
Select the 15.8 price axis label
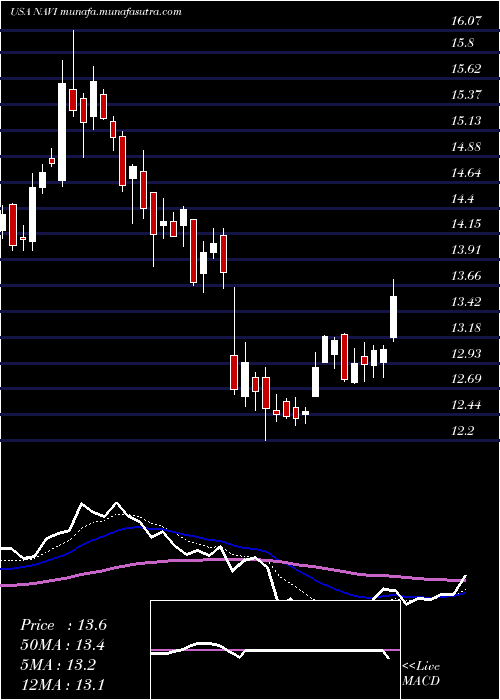pos(463,43)
